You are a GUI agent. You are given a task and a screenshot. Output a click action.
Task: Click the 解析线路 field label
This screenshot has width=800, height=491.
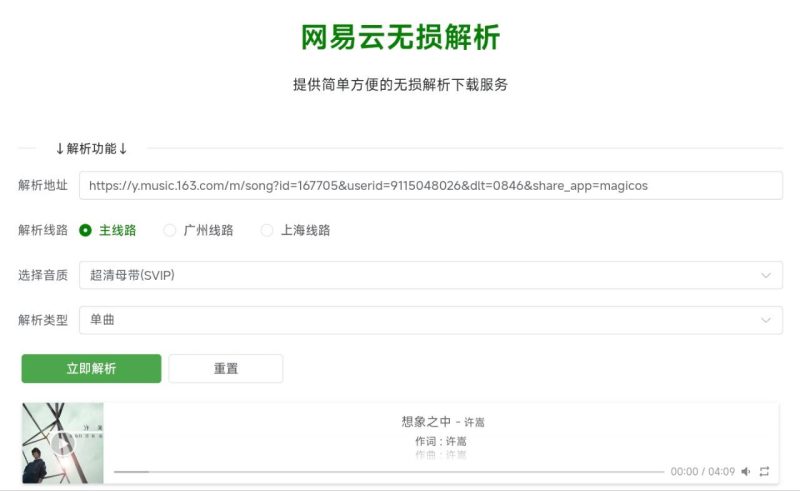[x=43, y=230]
